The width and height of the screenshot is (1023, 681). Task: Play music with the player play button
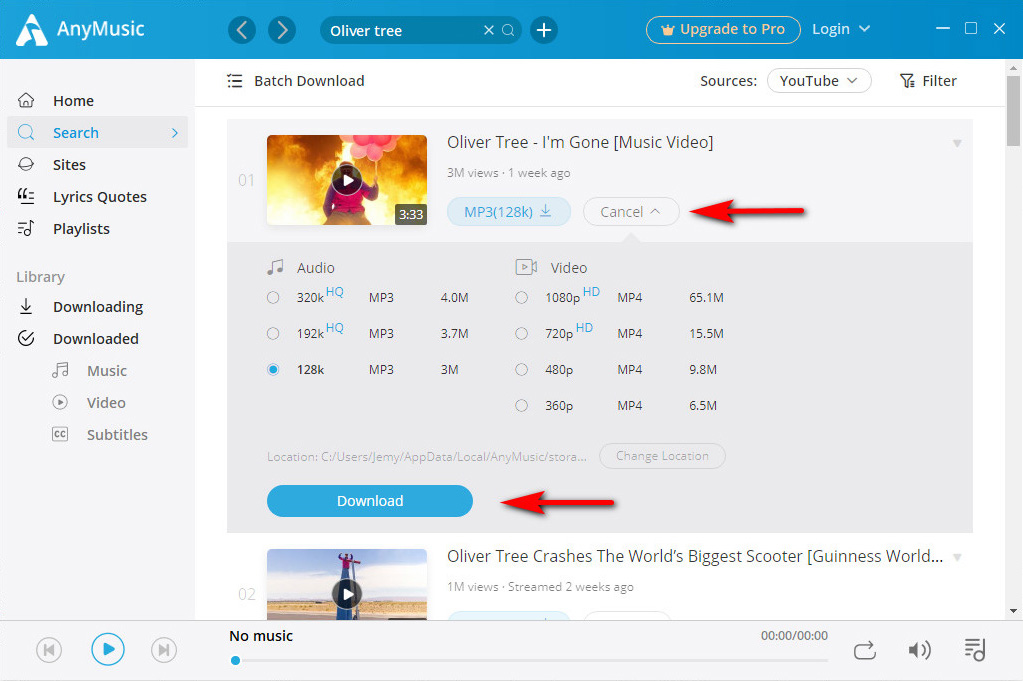108,650
